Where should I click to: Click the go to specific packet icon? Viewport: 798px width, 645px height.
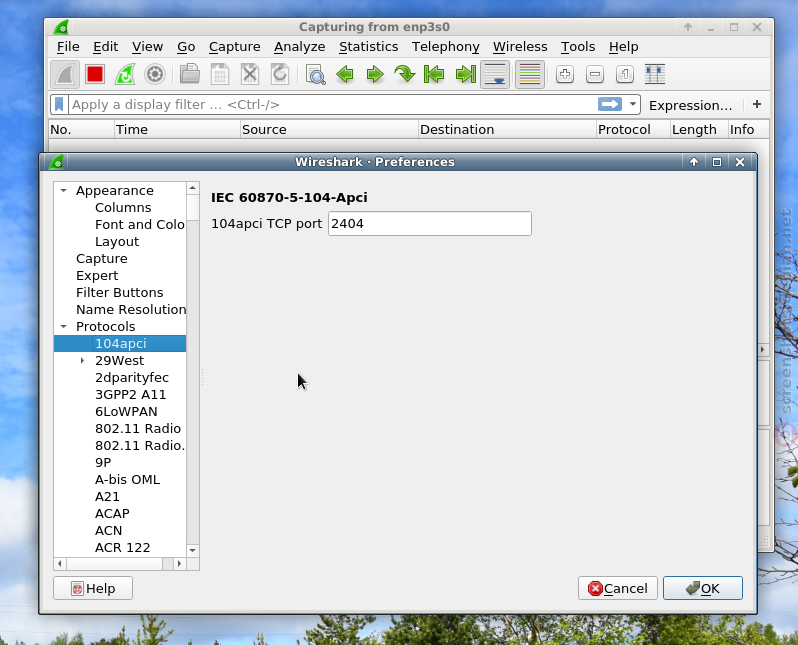pos(405,74)
